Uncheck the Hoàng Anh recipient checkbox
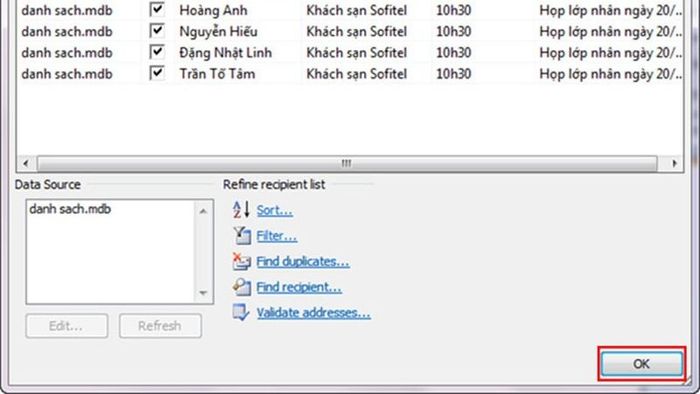The image size is (700, 394). tap(157, 9)
